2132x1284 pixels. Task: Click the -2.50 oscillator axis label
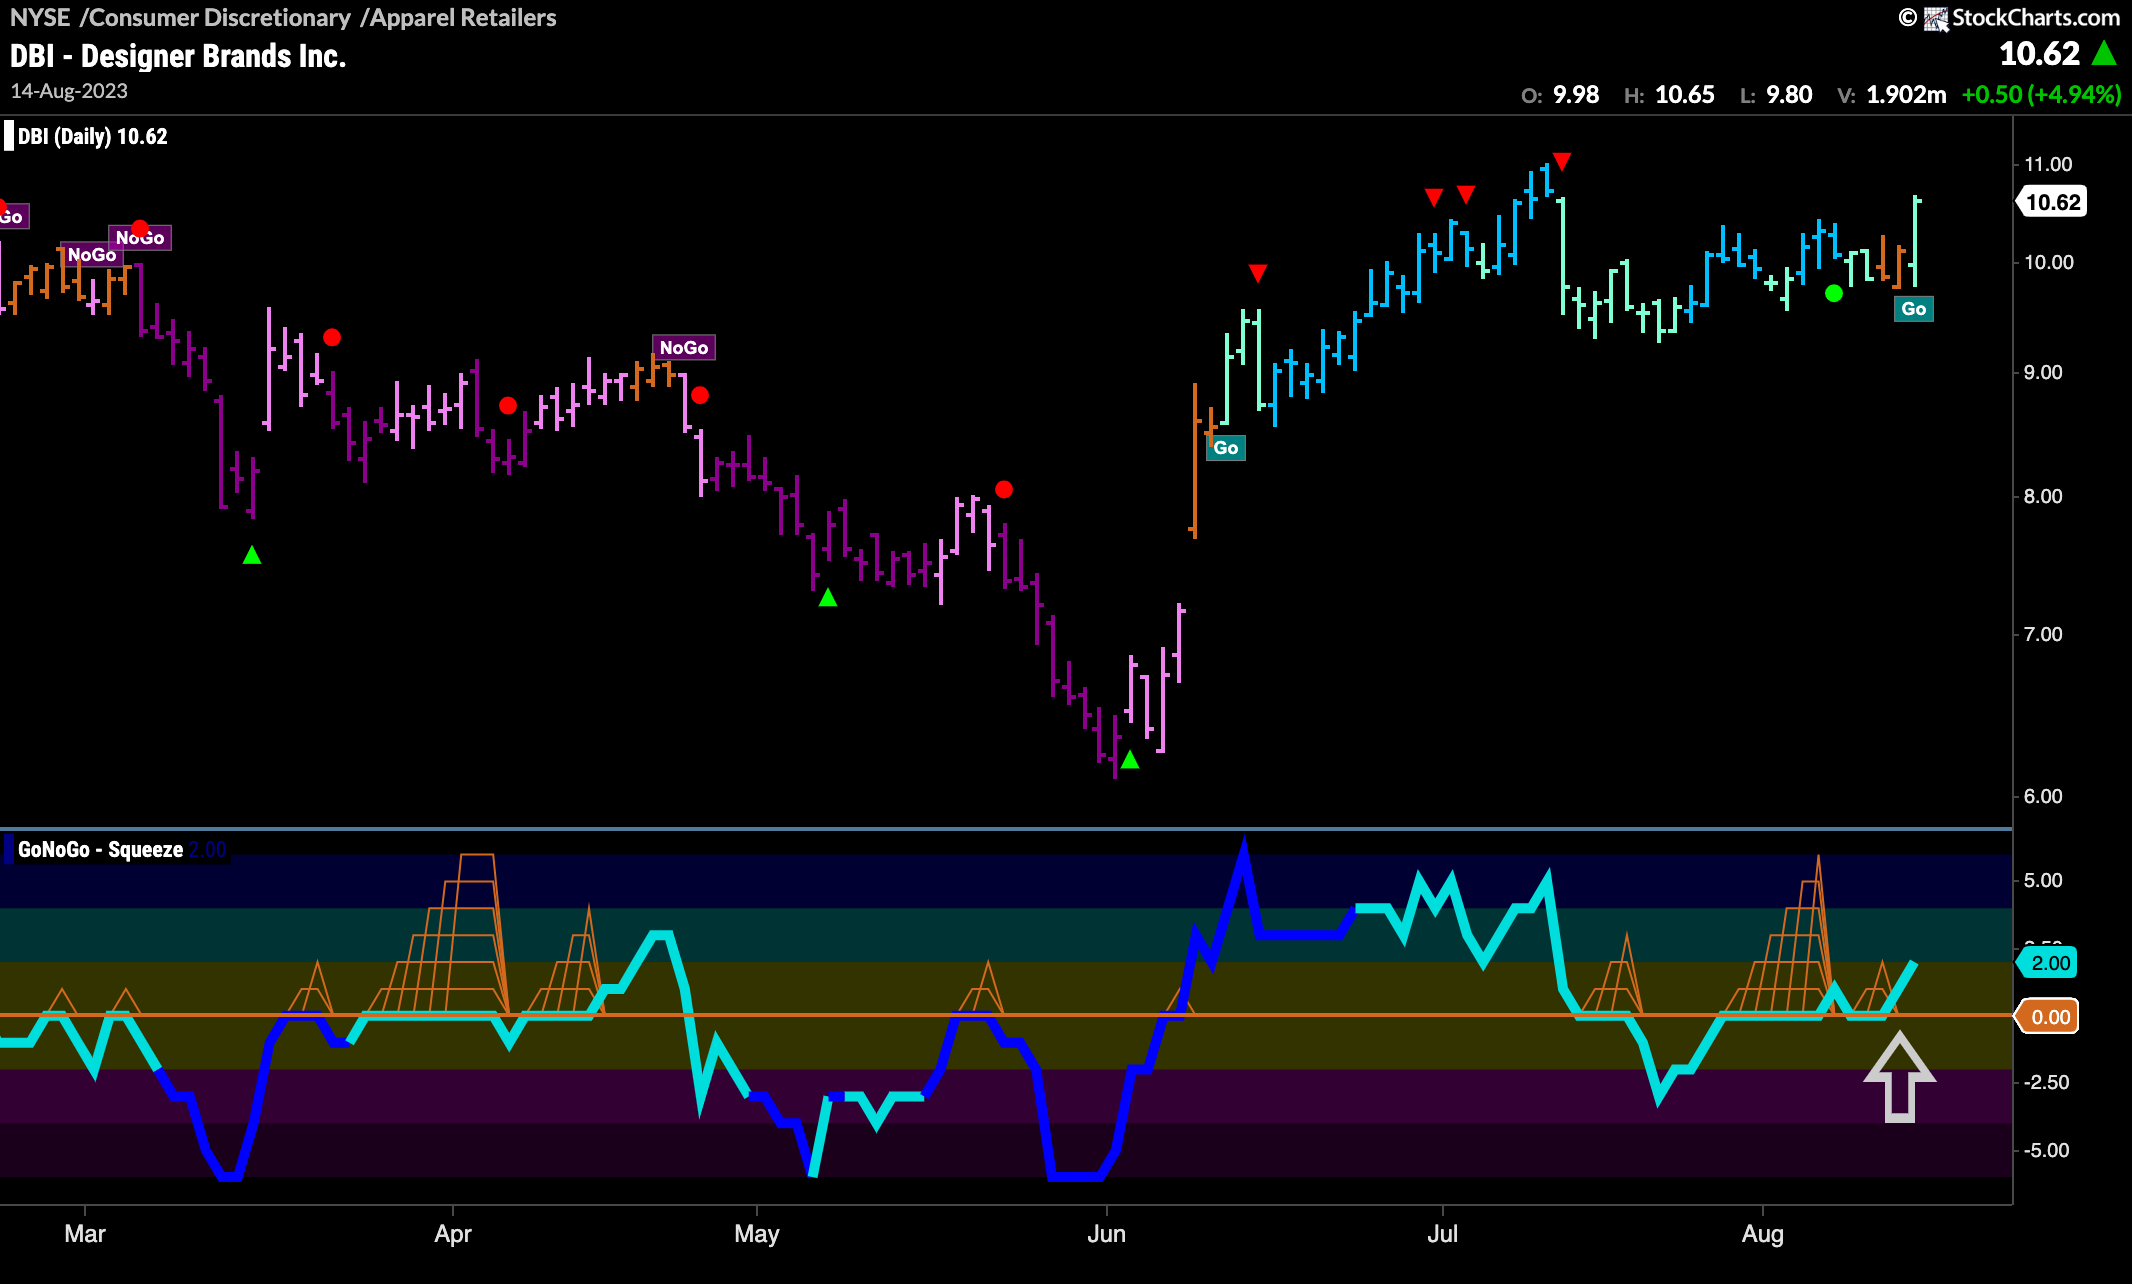(2046, 1082)
